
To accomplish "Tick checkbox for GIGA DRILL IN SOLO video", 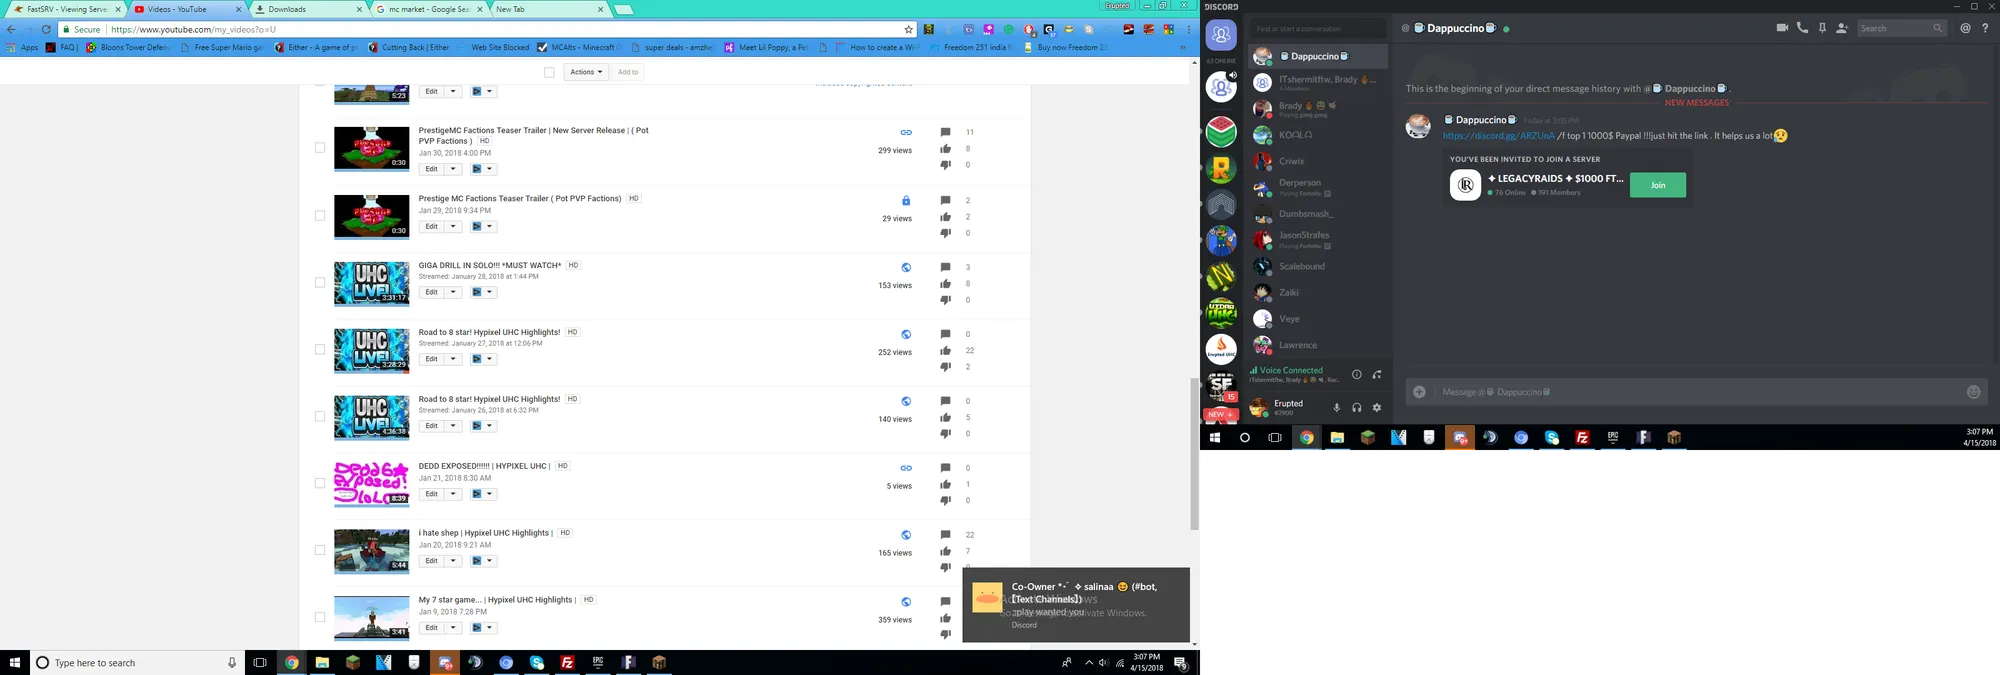I will (320, 283).
